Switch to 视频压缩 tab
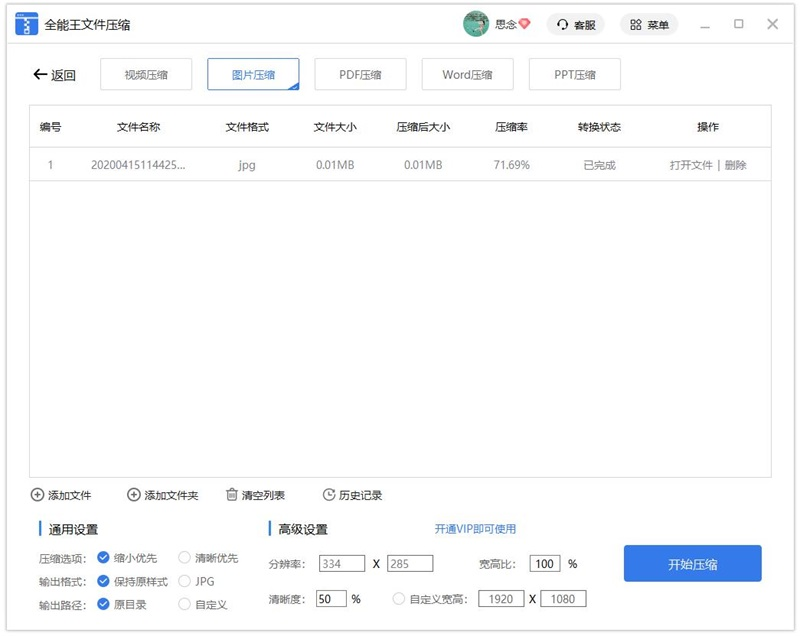 [146, 75]
